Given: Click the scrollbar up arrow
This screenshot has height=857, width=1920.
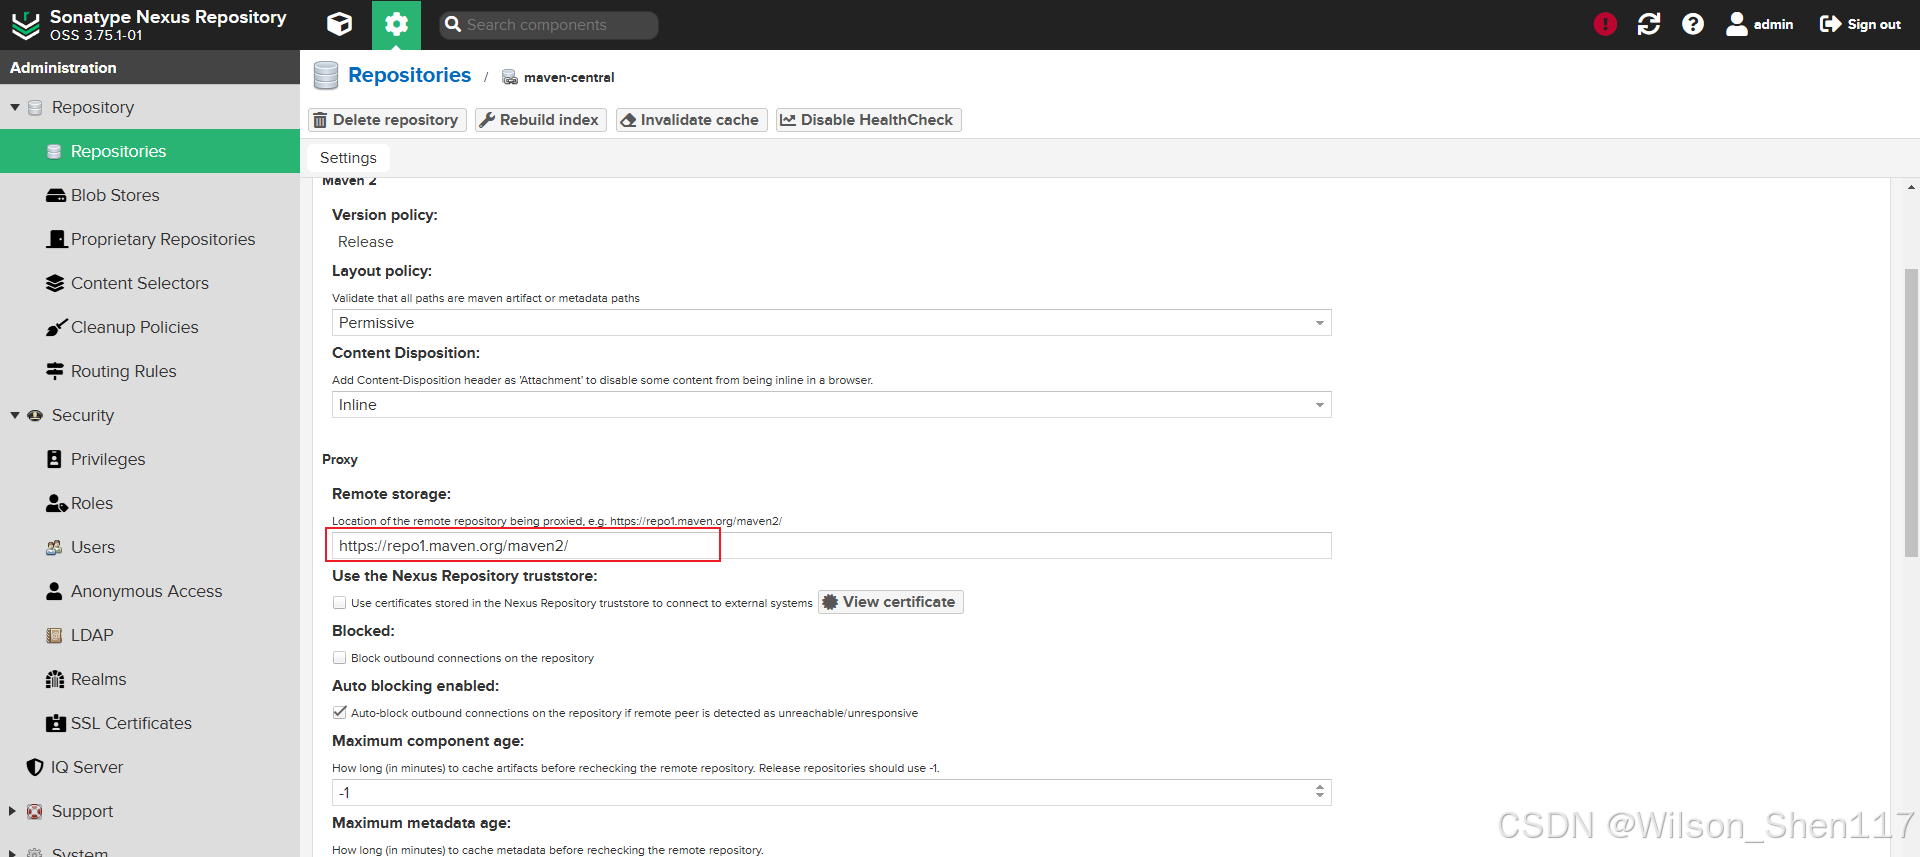Looking at the screenshot, I should pos(1911,187).
